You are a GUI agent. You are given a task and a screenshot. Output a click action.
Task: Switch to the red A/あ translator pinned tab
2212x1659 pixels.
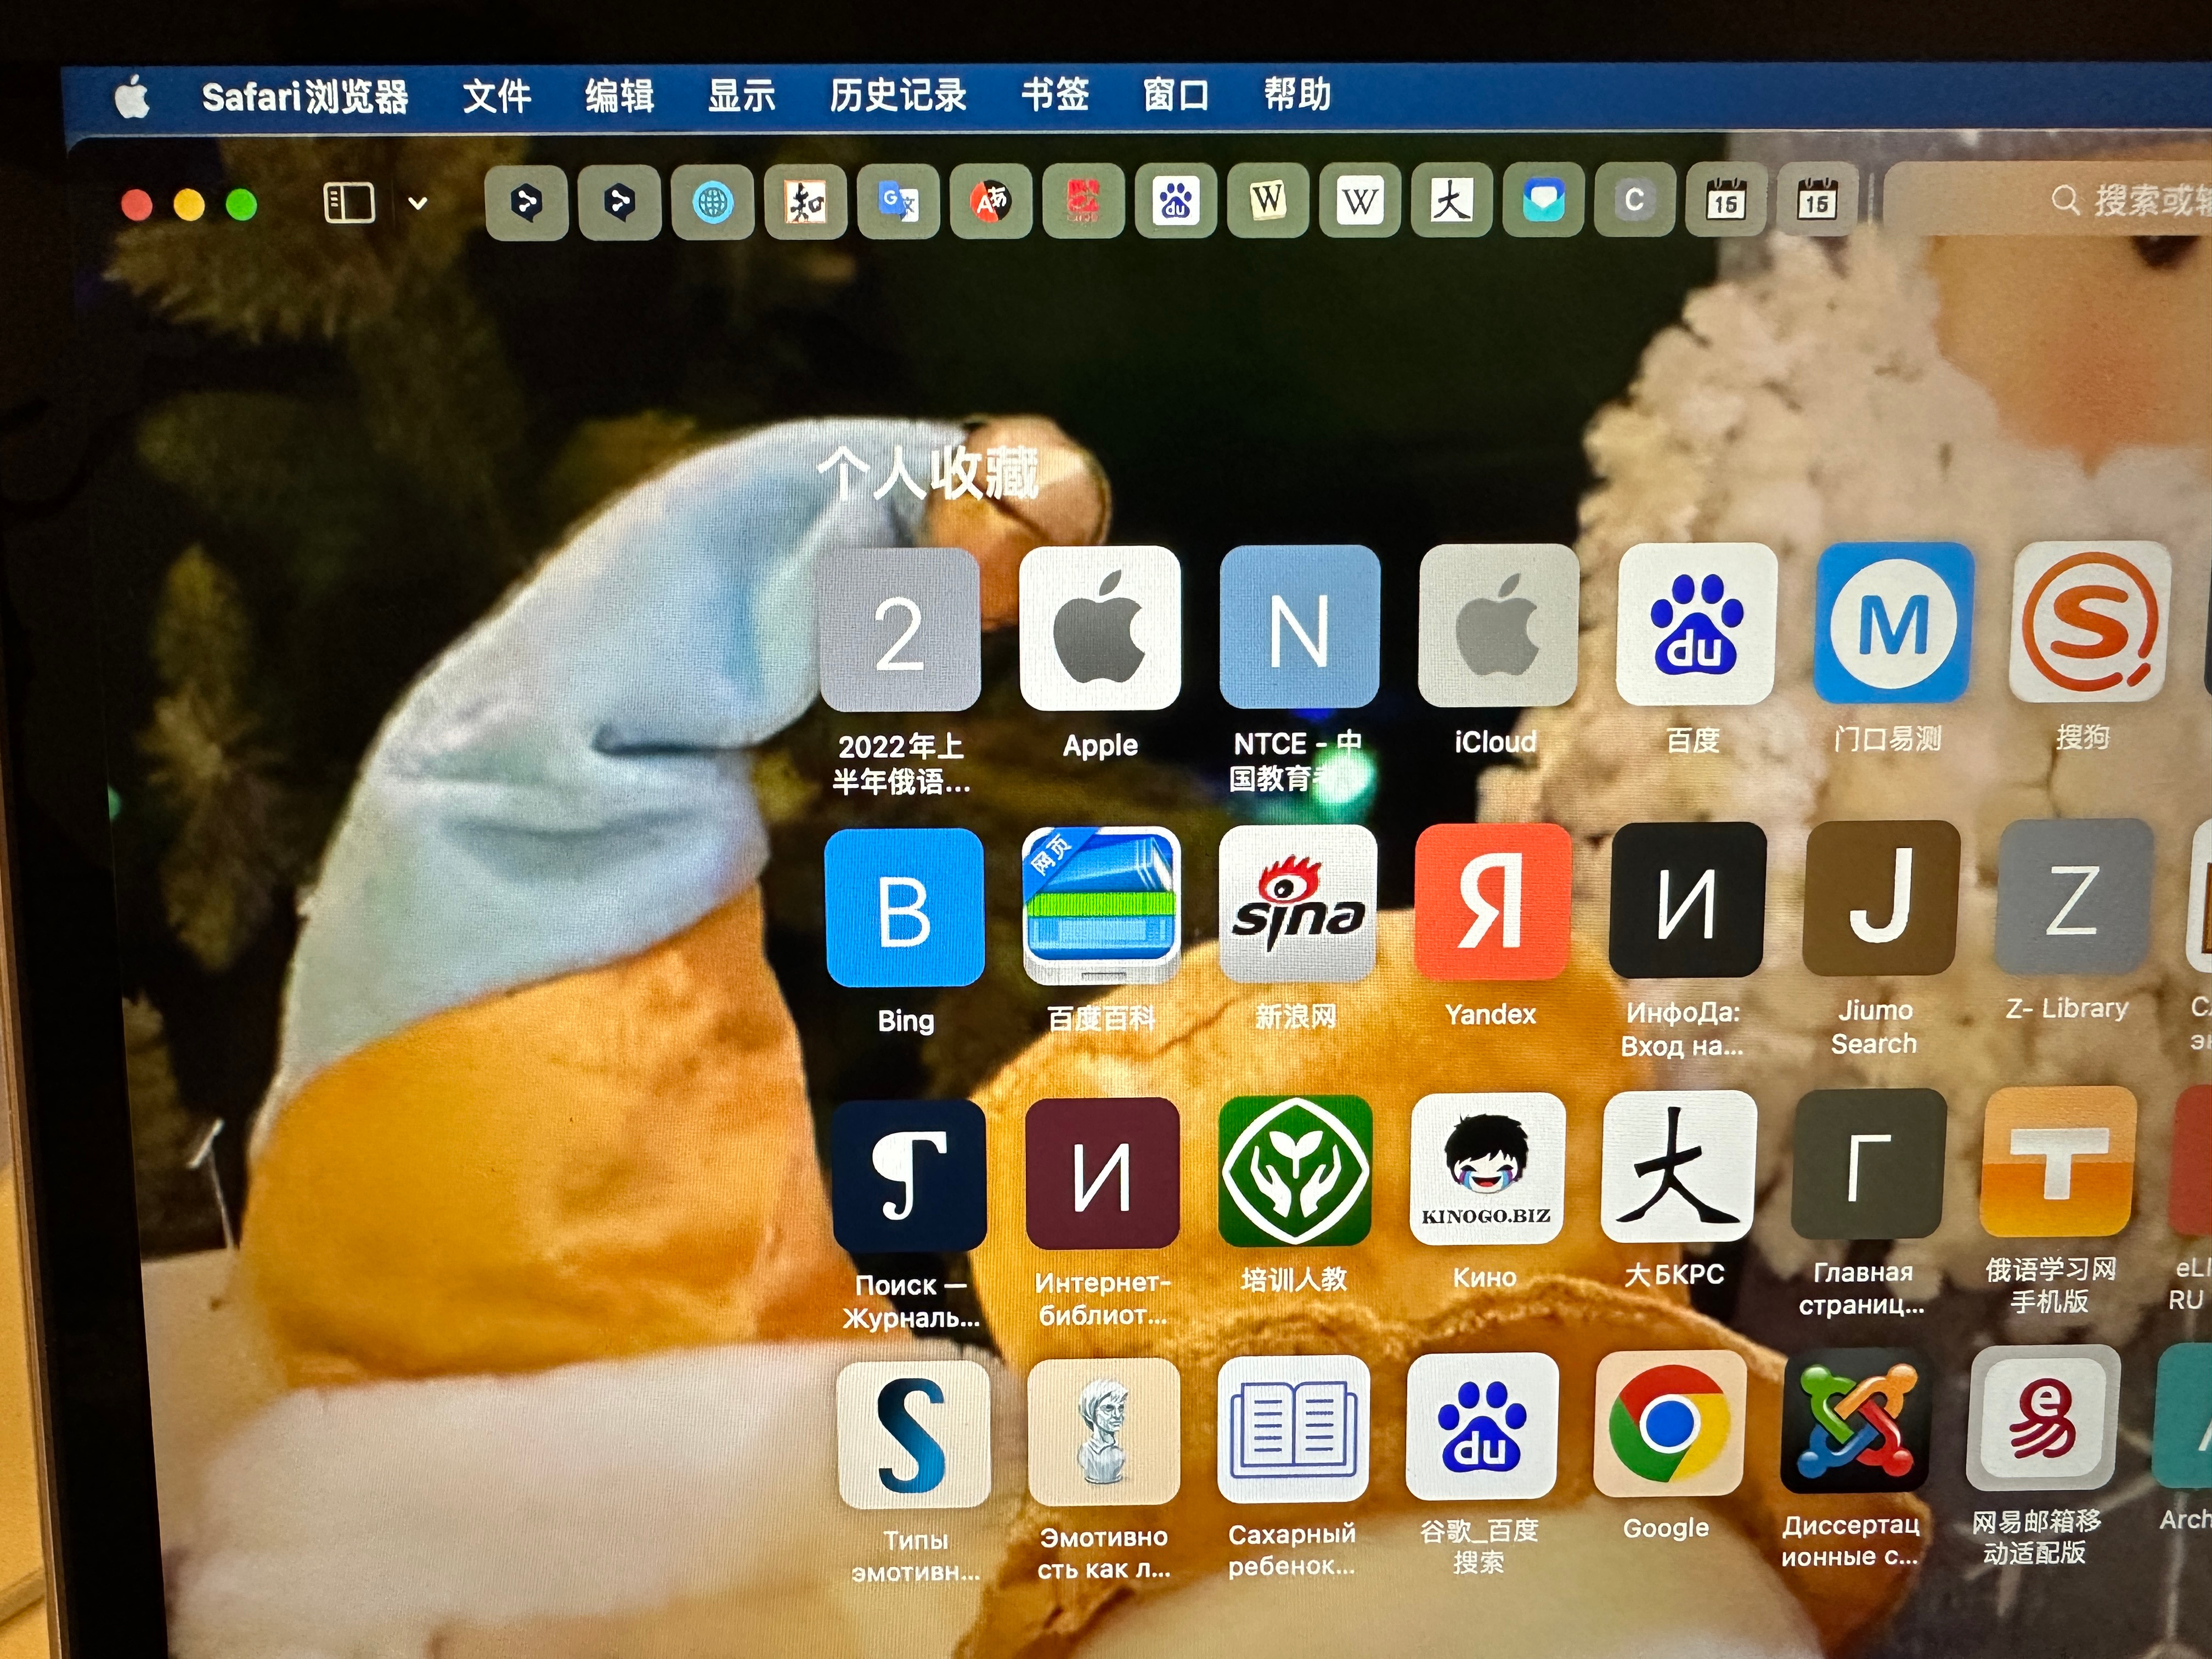(991, 202)
